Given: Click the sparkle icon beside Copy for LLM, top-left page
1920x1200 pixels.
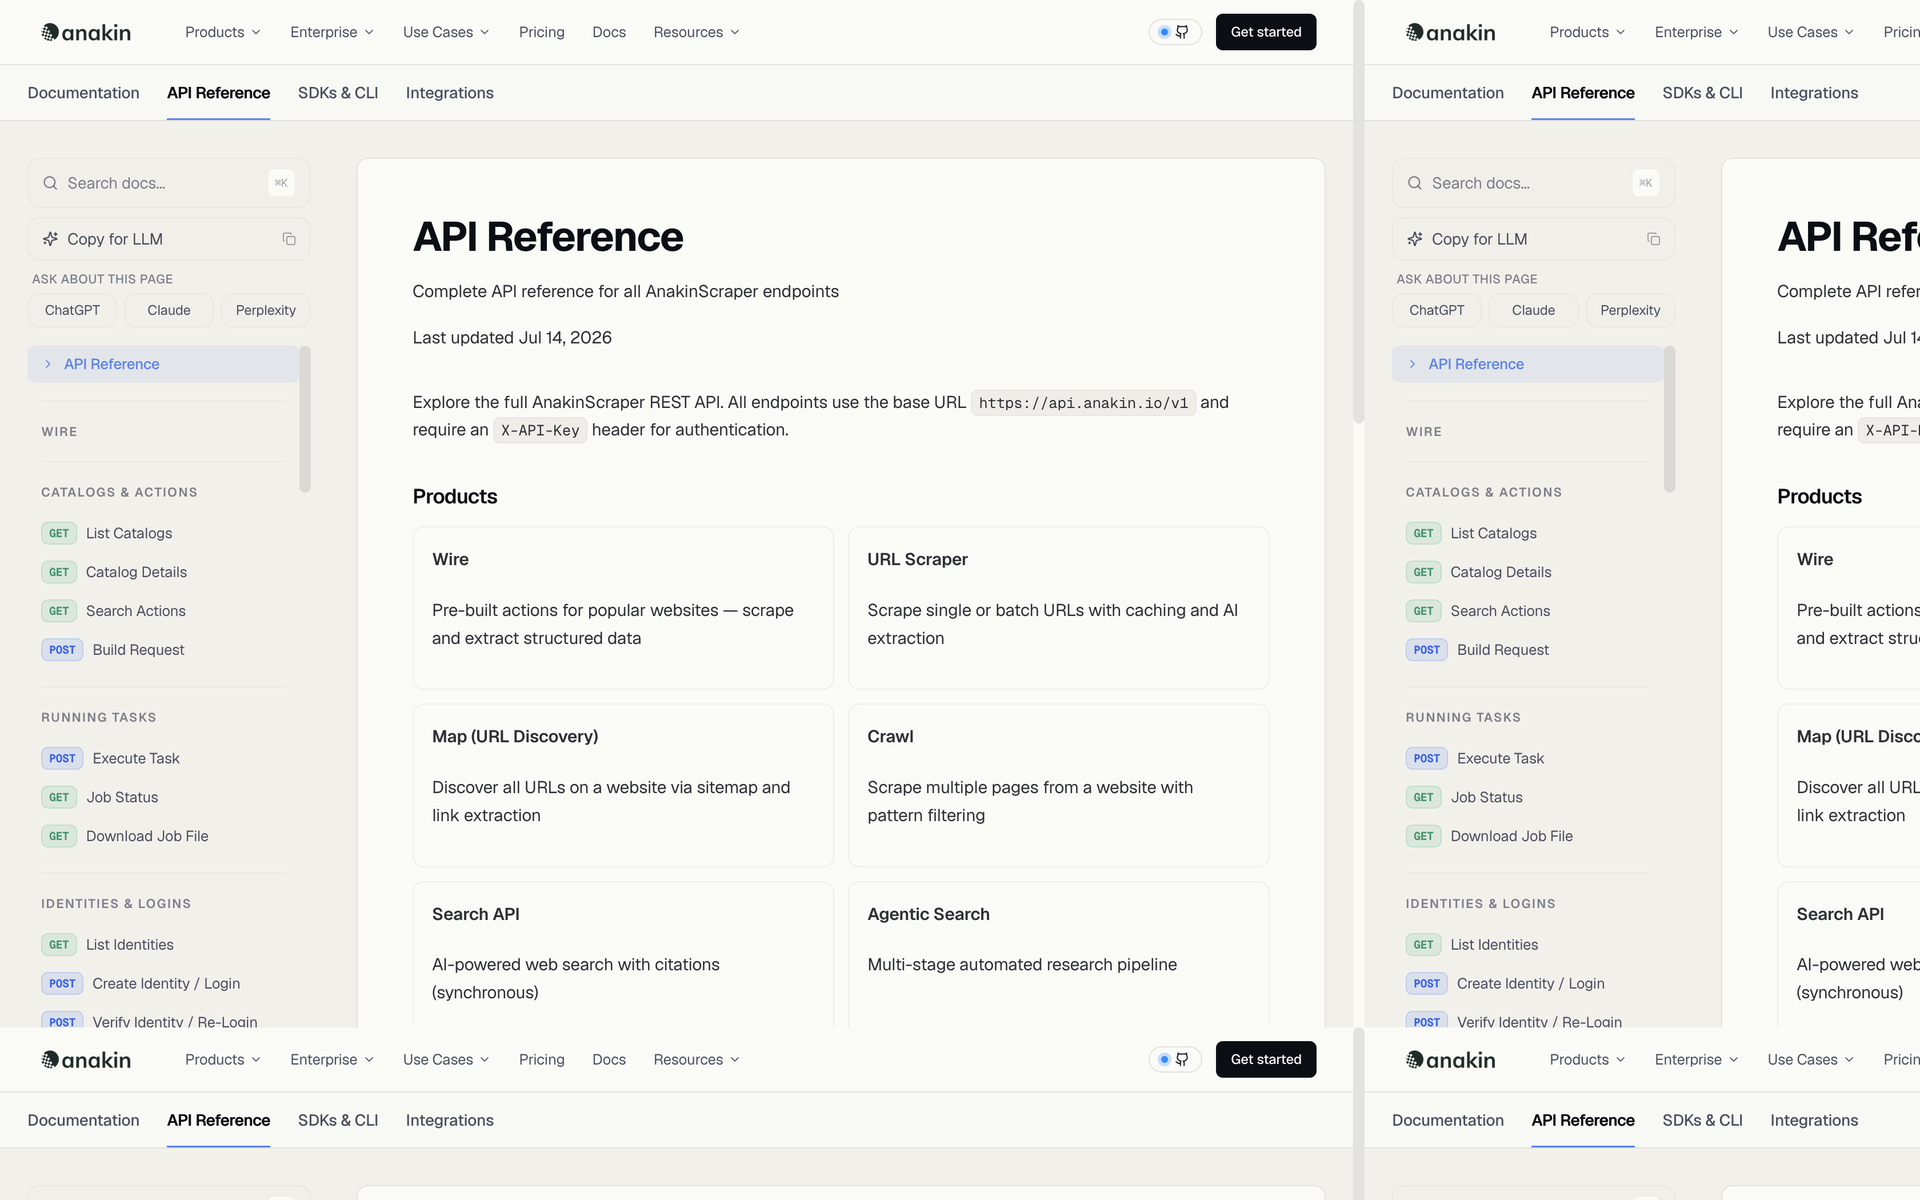Looking at the screenshot, I should pos(50,239).
